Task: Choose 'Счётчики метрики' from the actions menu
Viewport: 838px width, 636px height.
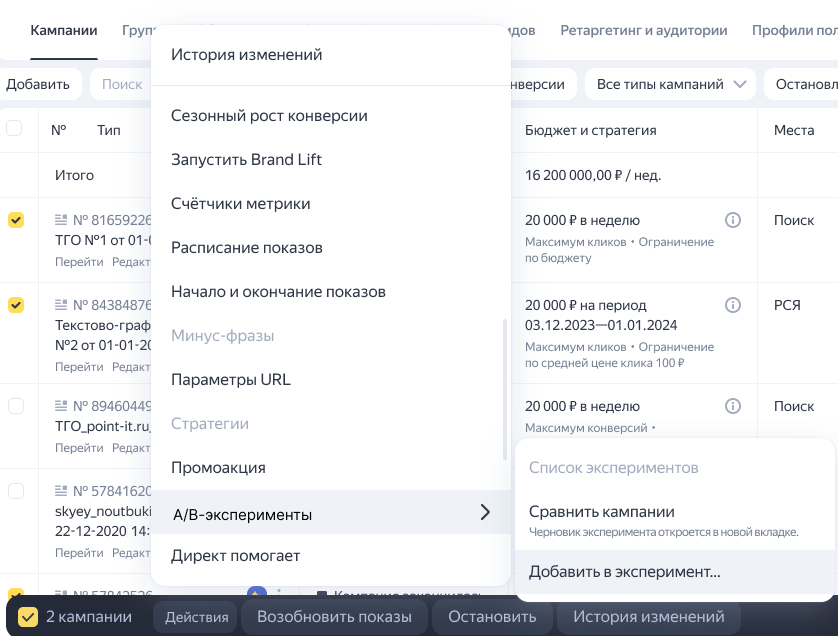Action: pyautogui.click(x=241, y=204)
